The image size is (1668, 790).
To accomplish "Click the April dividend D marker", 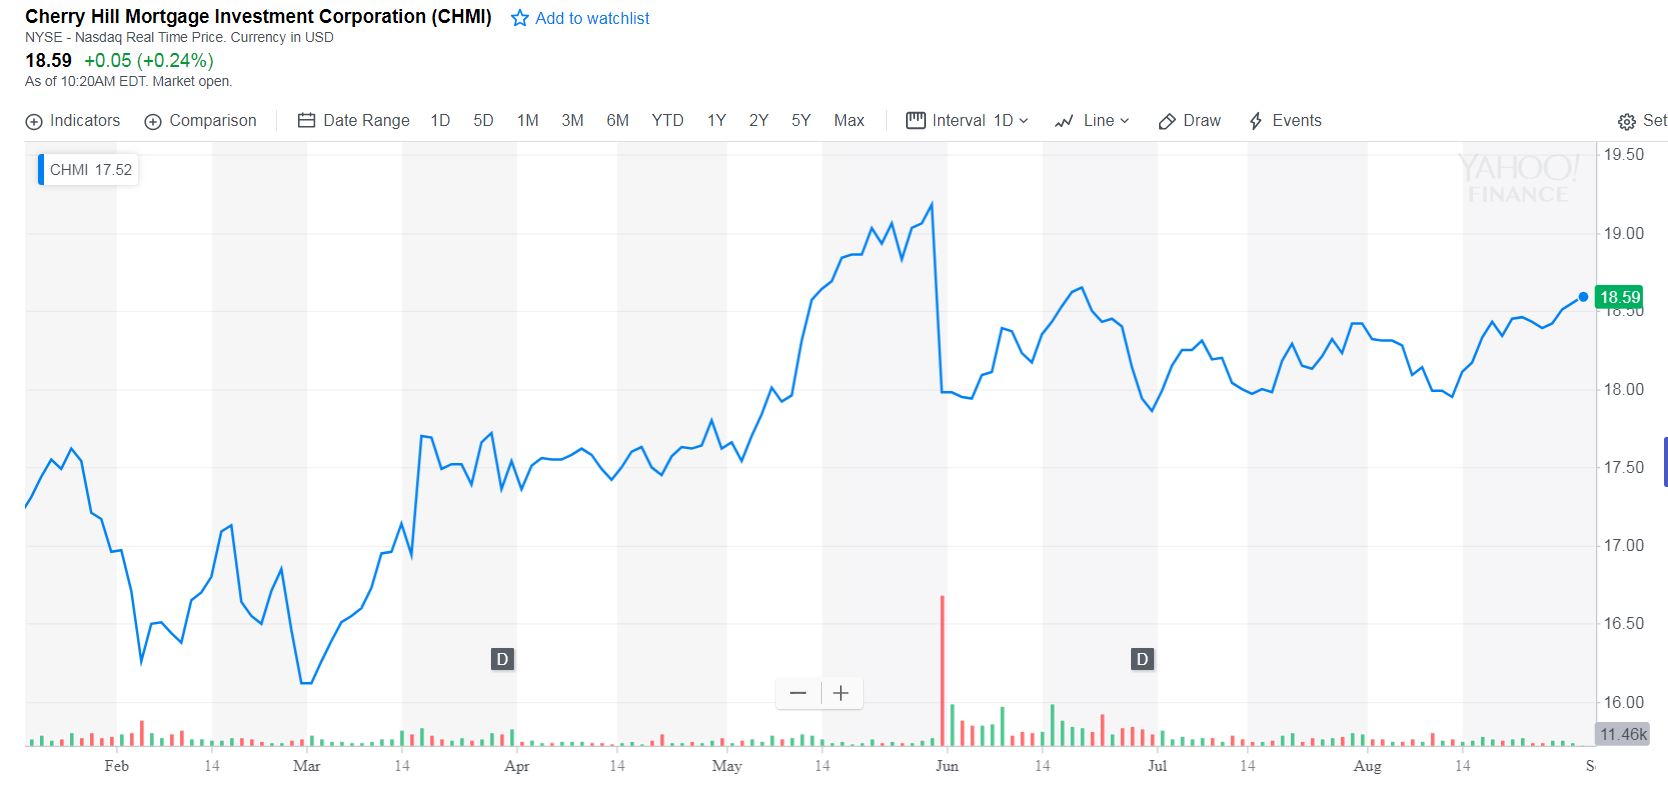I will click(x=503, y=659).
